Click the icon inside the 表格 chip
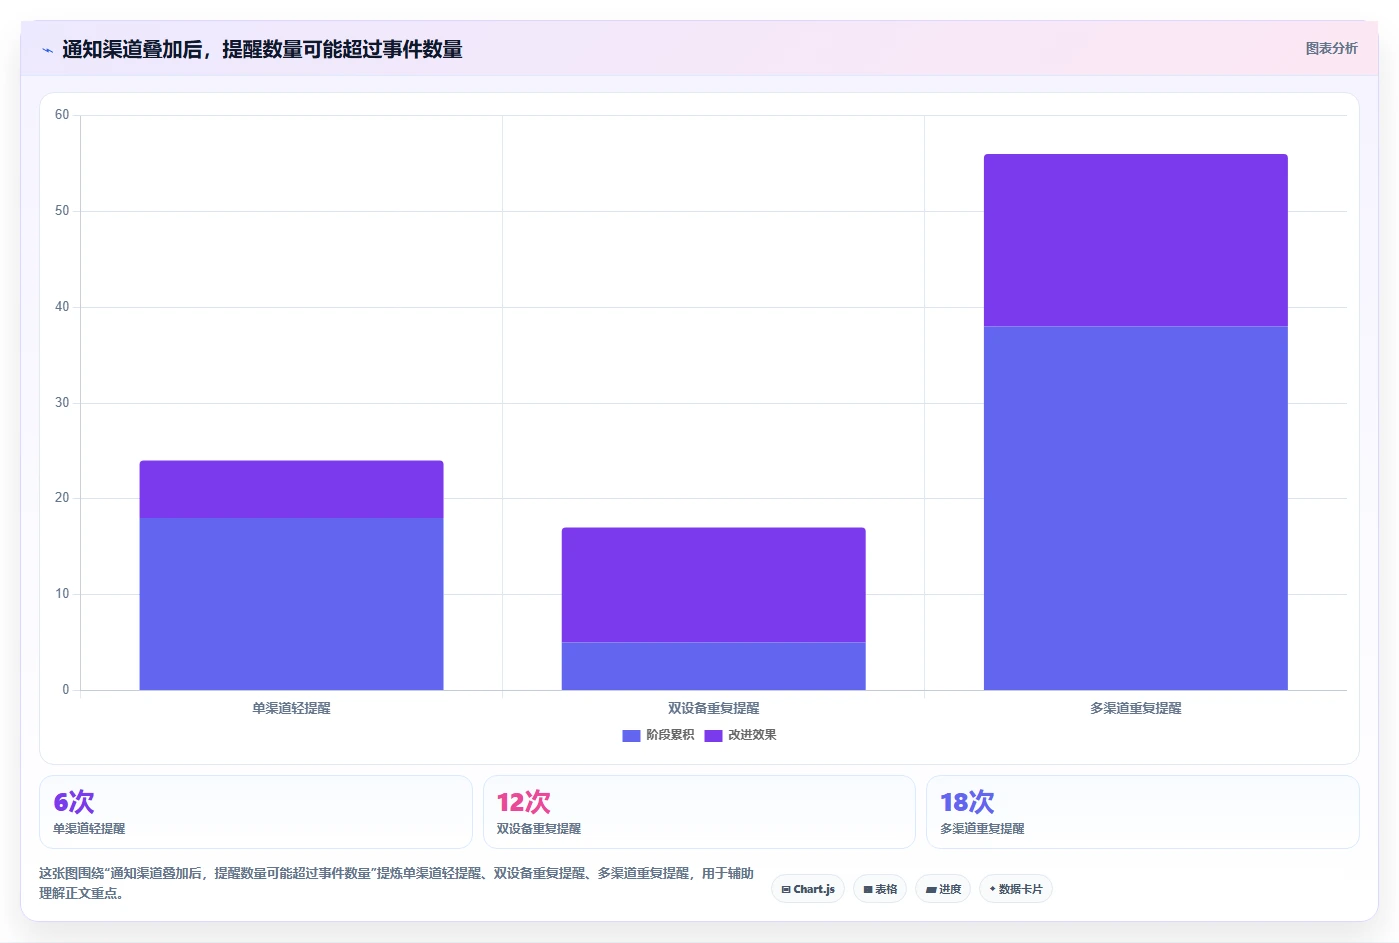This screenshot has height=943, width=1399. (x=868, y=889)
